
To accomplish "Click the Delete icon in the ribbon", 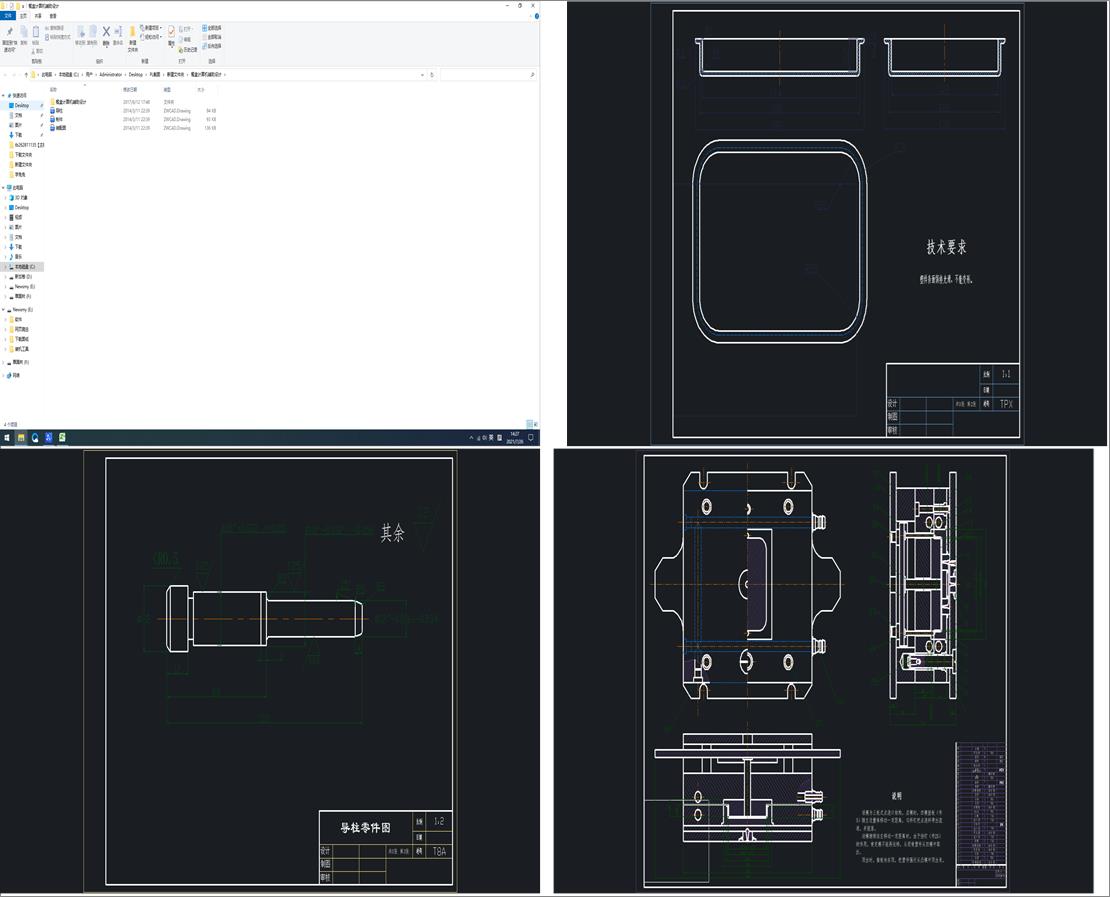I will pyautogui.click(x=106, y=32).
